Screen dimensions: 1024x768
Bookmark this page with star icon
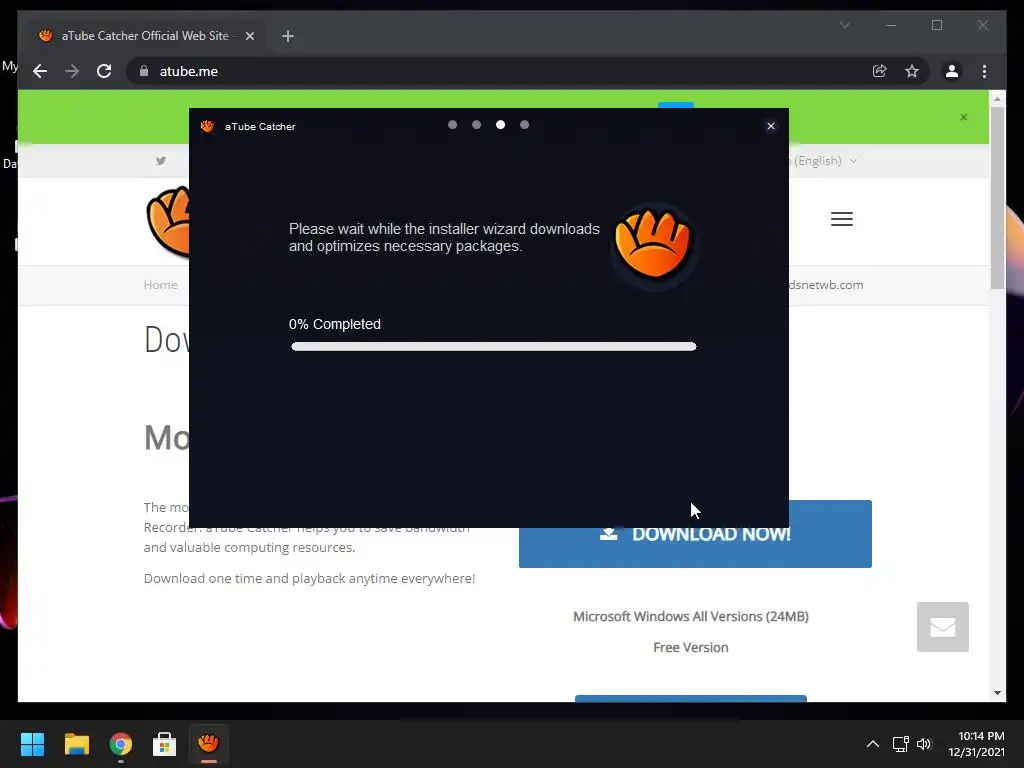(912, 71)
